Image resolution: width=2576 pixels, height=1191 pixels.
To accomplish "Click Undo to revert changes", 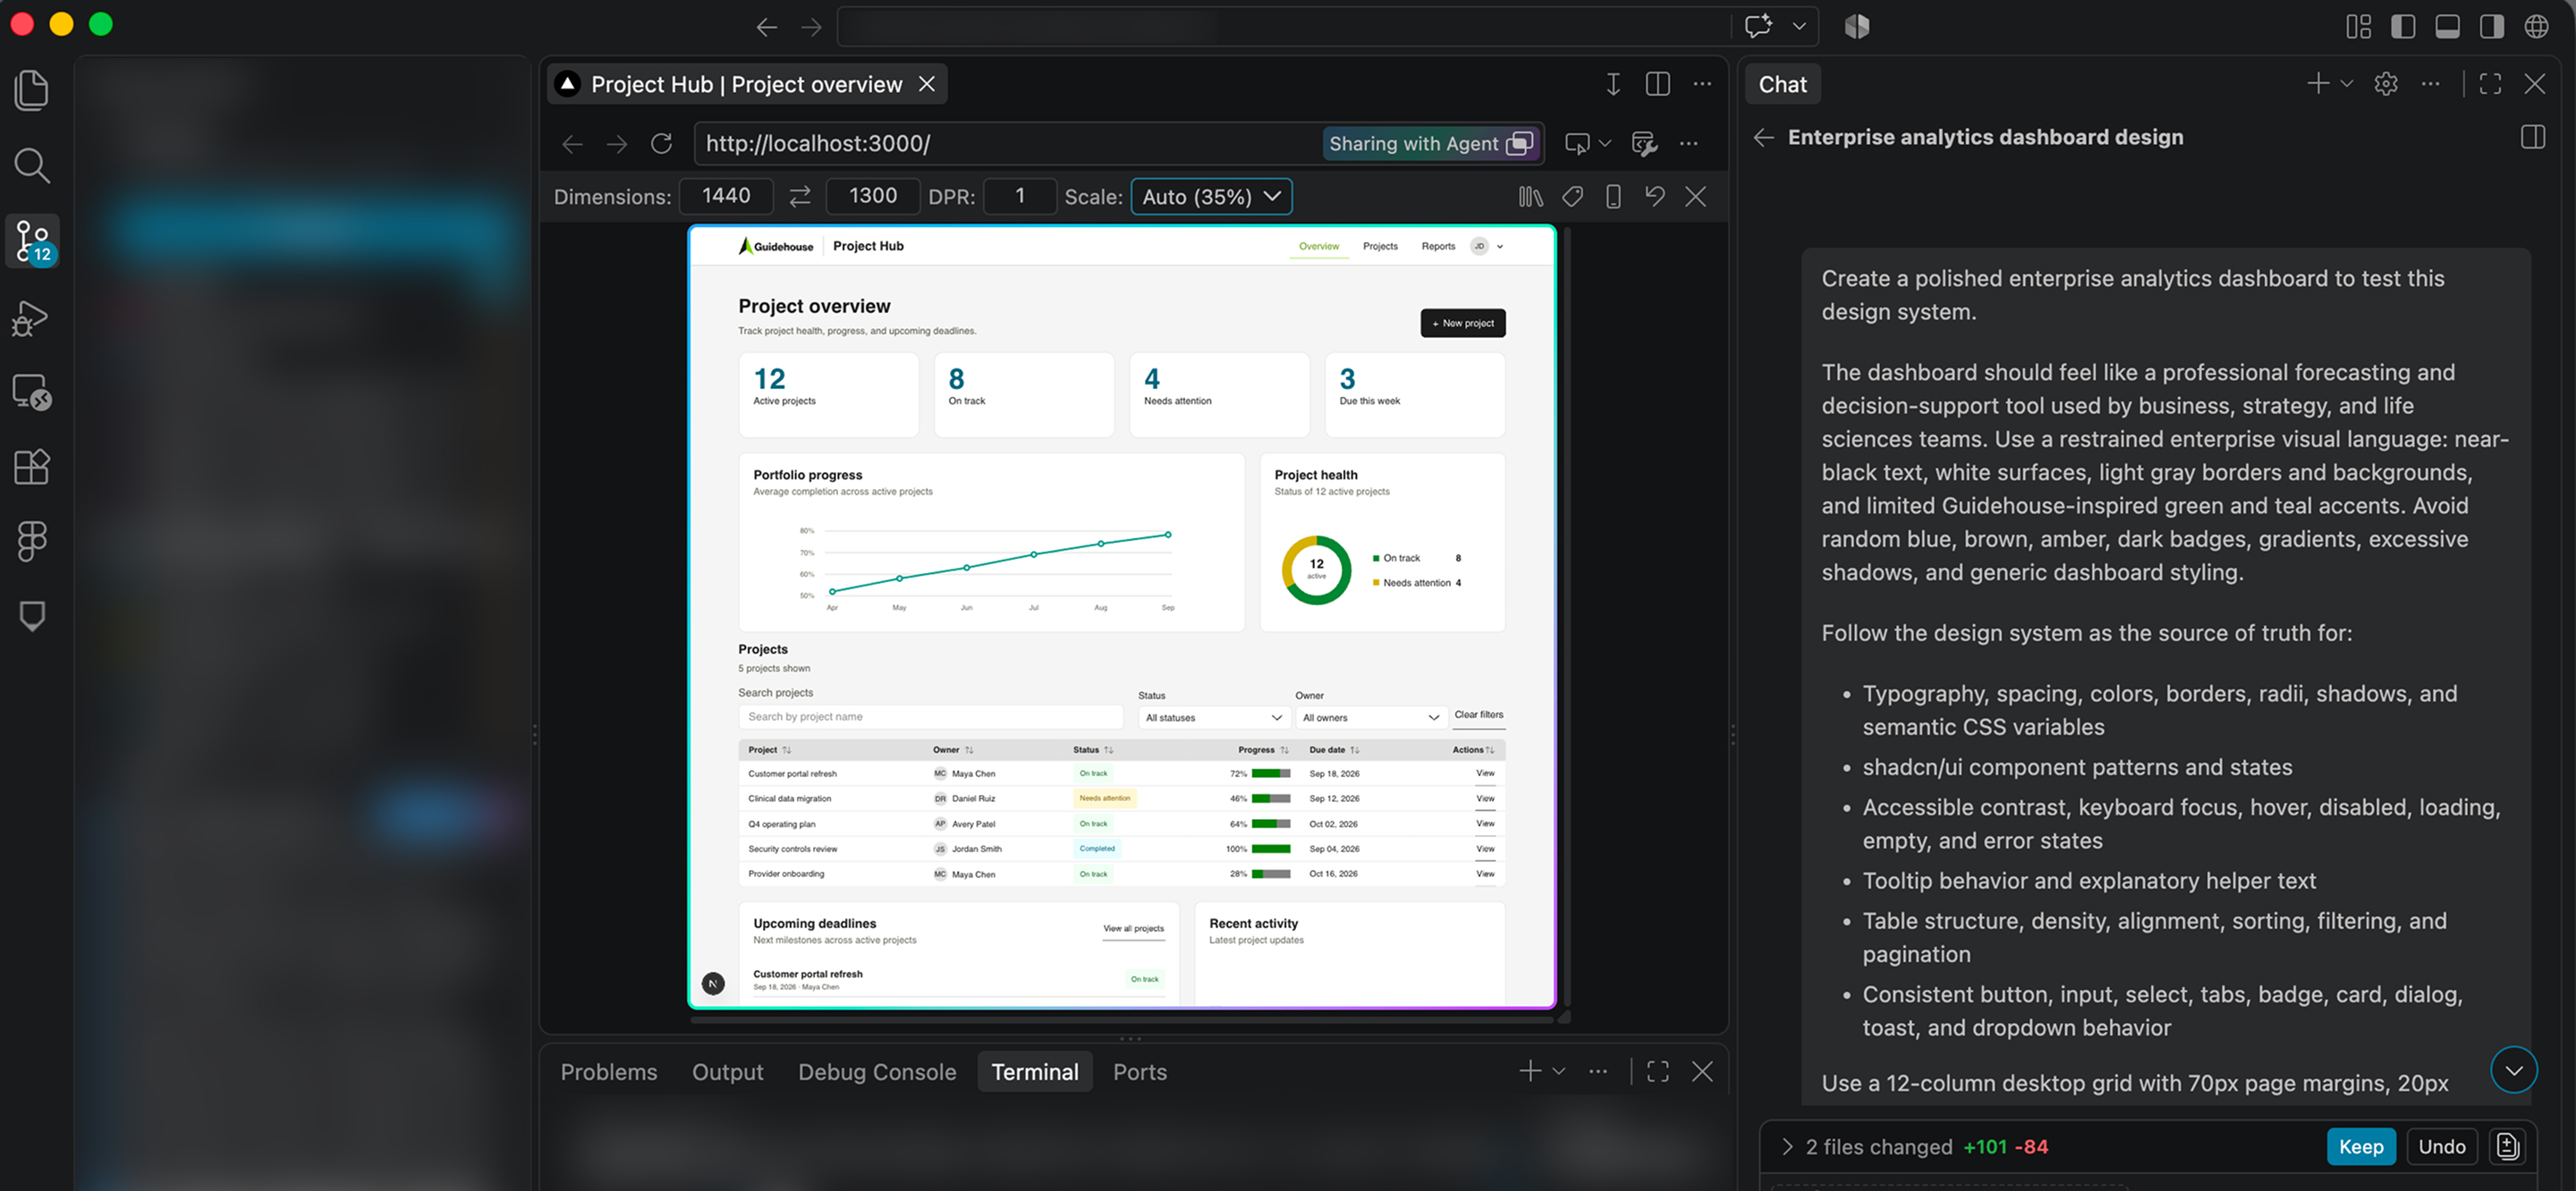I will click(x=2441, y=1146).
